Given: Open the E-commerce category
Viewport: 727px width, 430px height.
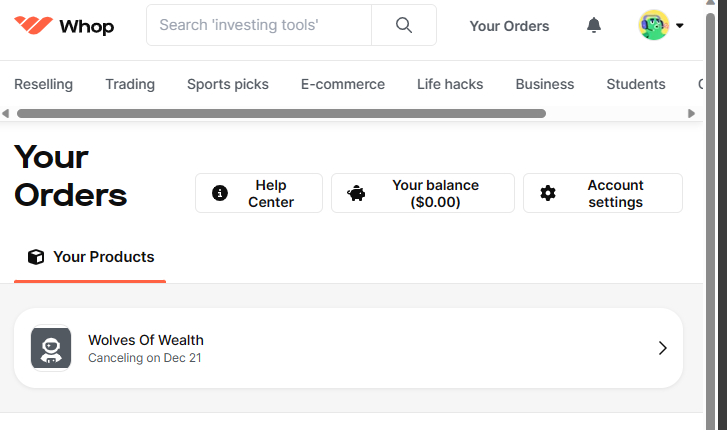Looking at the screenshot, I should pyautogui.click(x=343, y=84).
